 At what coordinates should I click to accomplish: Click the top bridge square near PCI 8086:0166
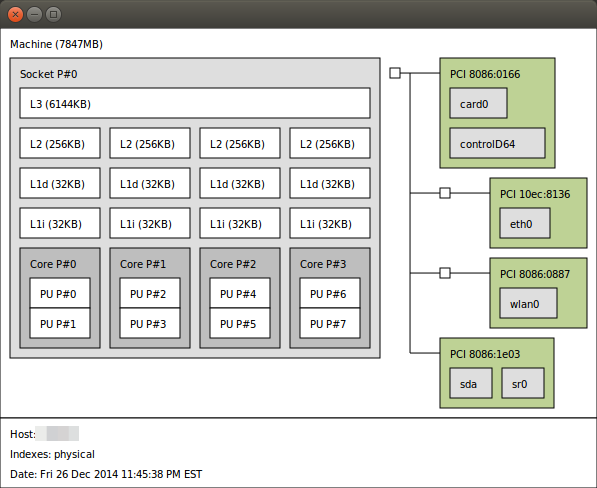pos(395,73)
